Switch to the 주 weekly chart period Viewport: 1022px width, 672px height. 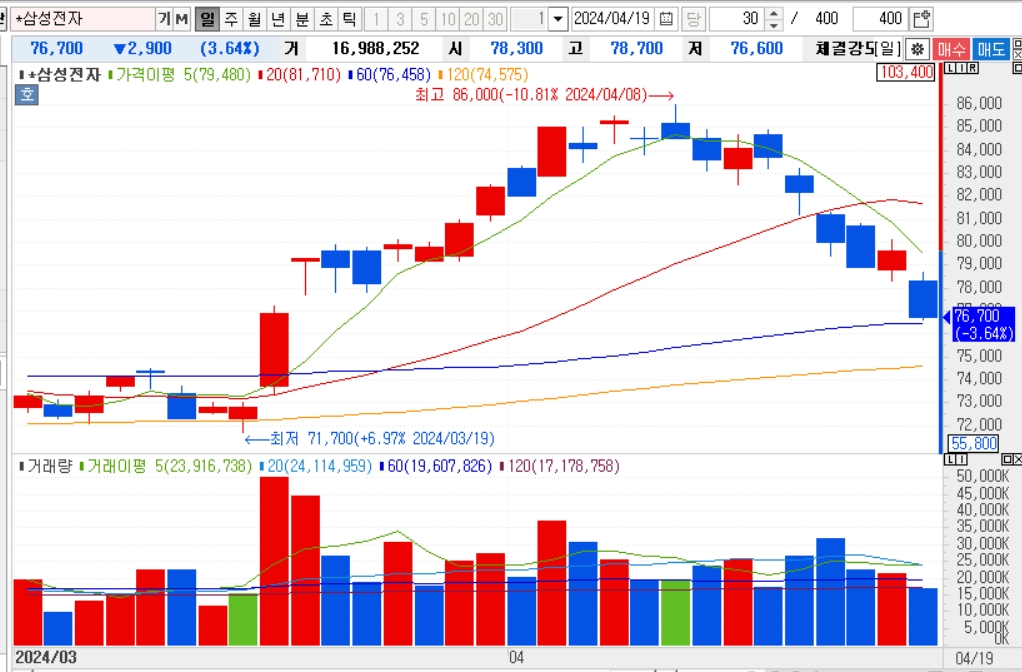tap(231, 19)
